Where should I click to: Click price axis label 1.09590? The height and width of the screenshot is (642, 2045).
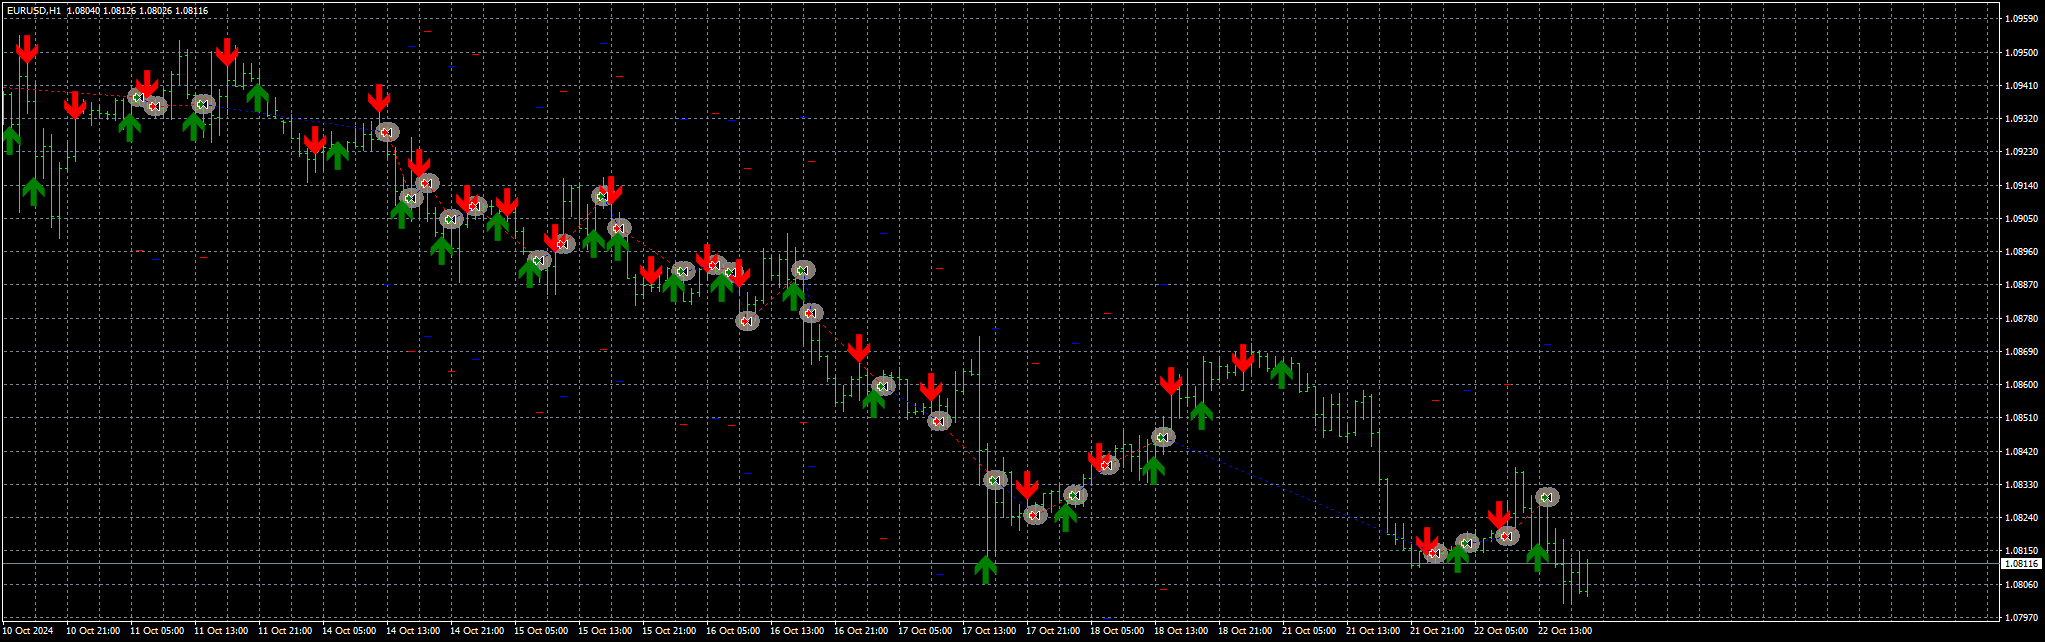coord(2021,19)
